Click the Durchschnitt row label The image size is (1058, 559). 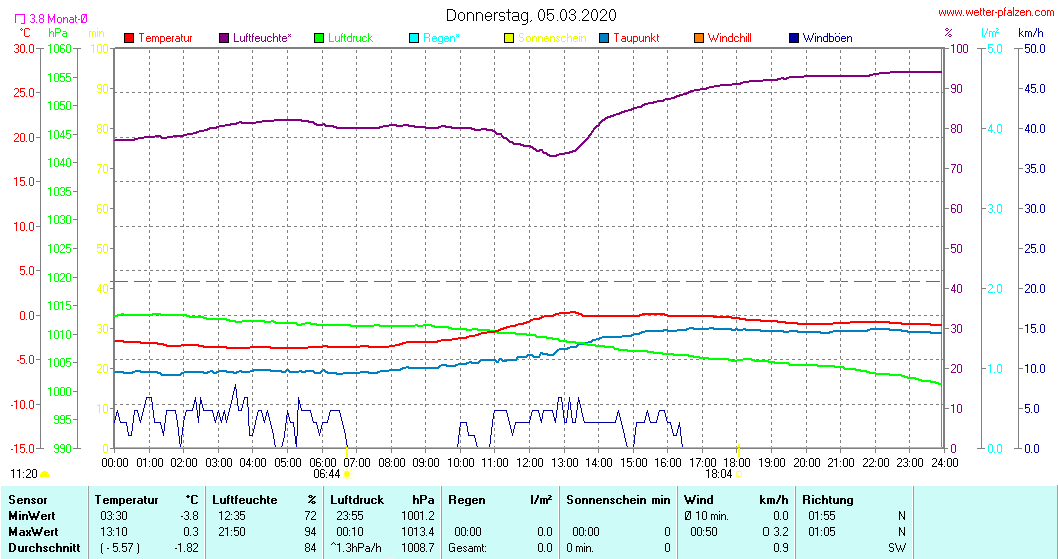44,548
